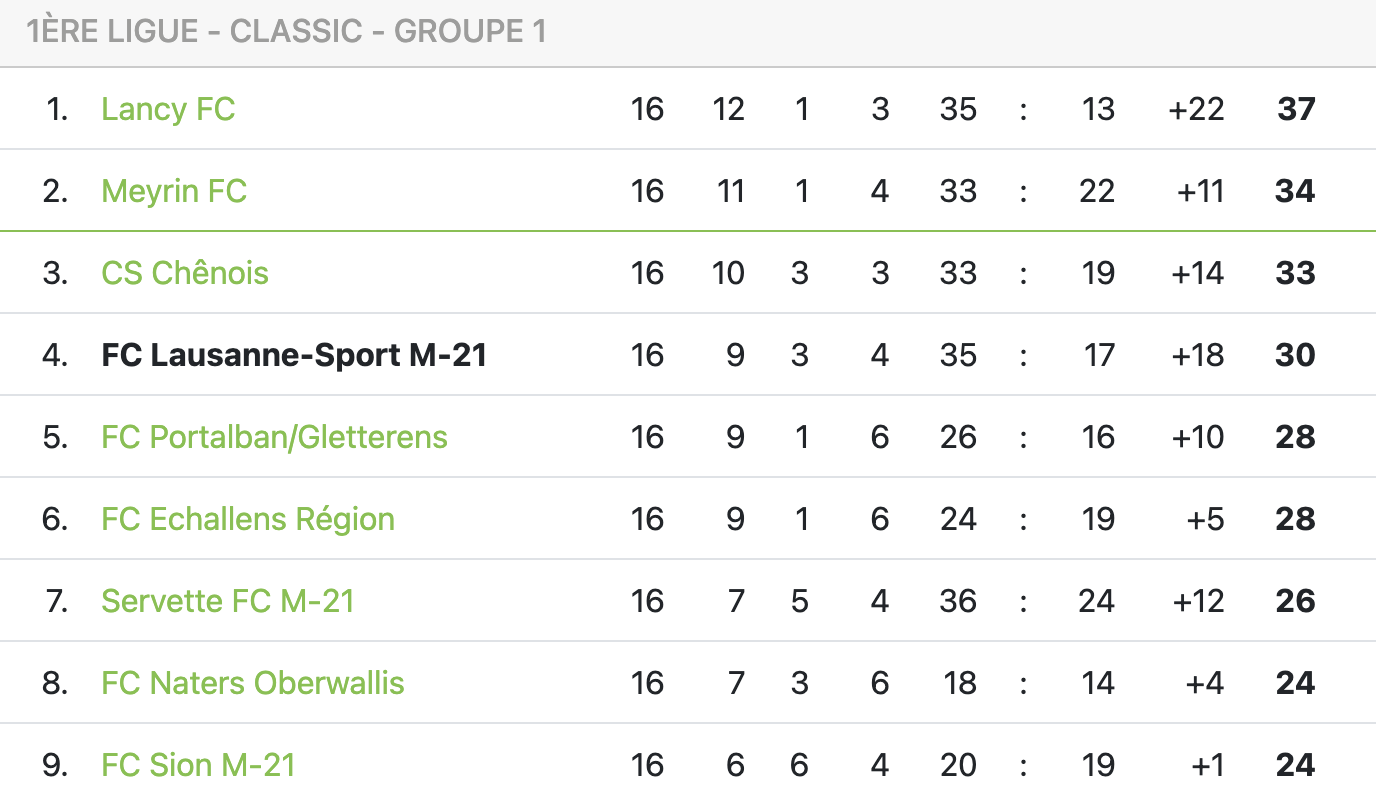The height and width of the screenshot is (802, 1376).
Task: Click the 1ère Ligue Classic Groupe 1 header
Action: coord(286,32)
